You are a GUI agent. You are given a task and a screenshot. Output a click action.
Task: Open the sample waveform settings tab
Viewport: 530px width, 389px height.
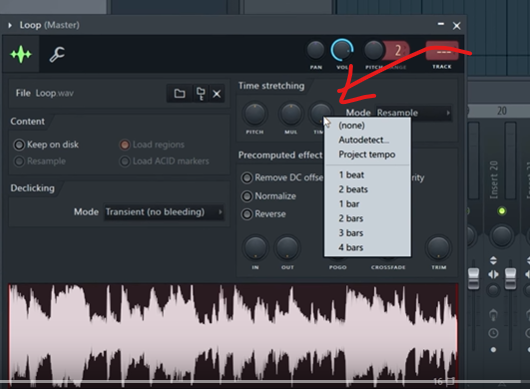click(21, 54)
